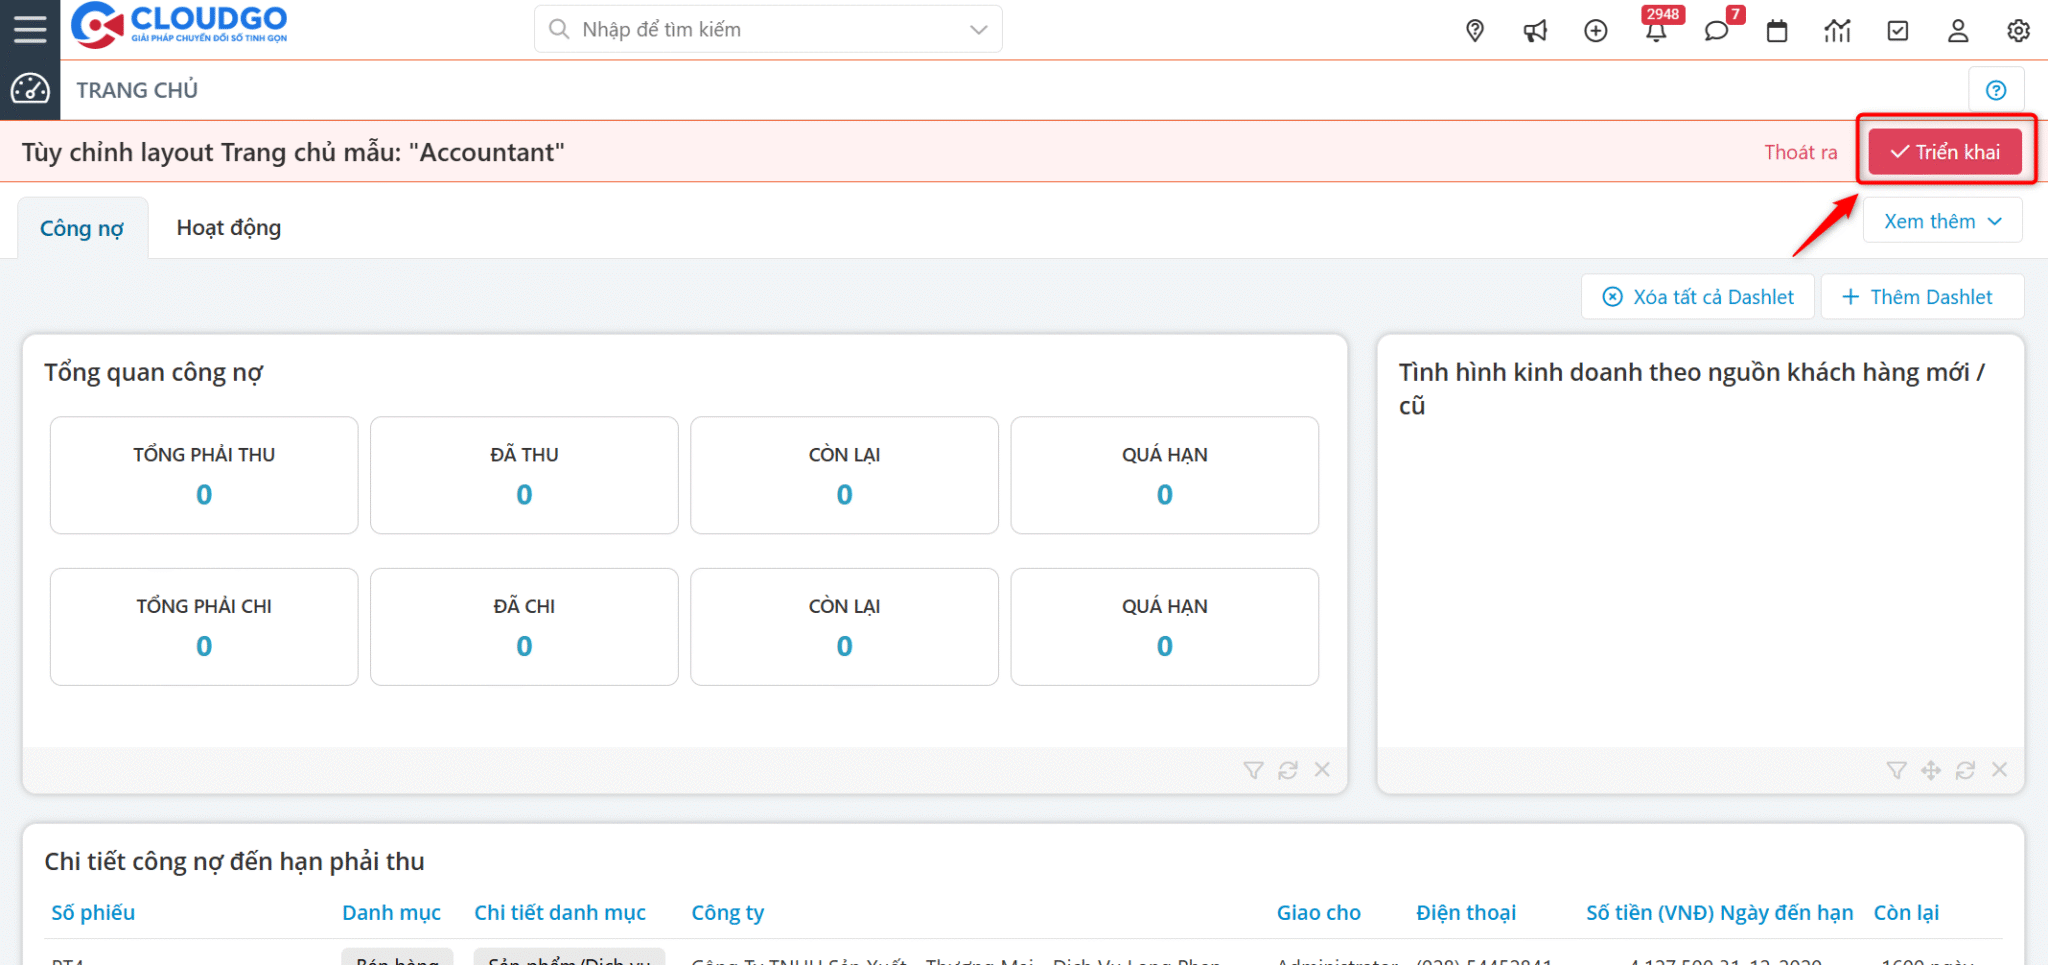Image resolution: width=2048 pixels, height=965 pixels.
Task: Open the calendar icon in top bar
Action: tap(1777, 31)
